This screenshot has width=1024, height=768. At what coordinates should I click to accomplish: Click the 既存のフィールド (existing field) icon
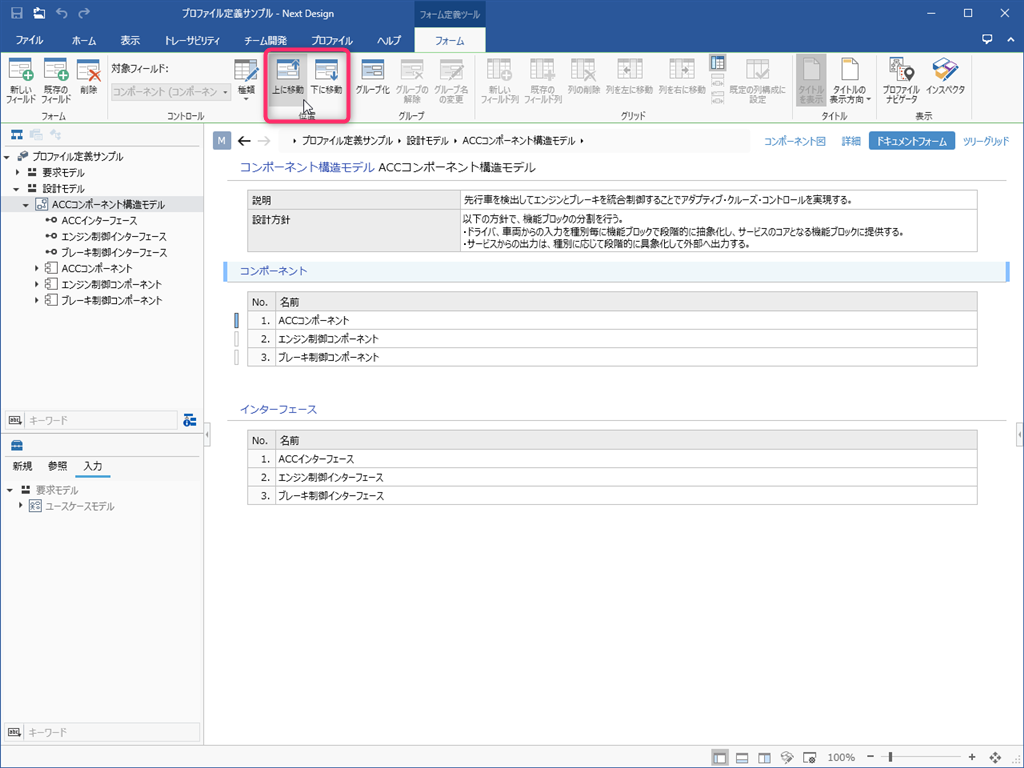[x=56, y=80]
